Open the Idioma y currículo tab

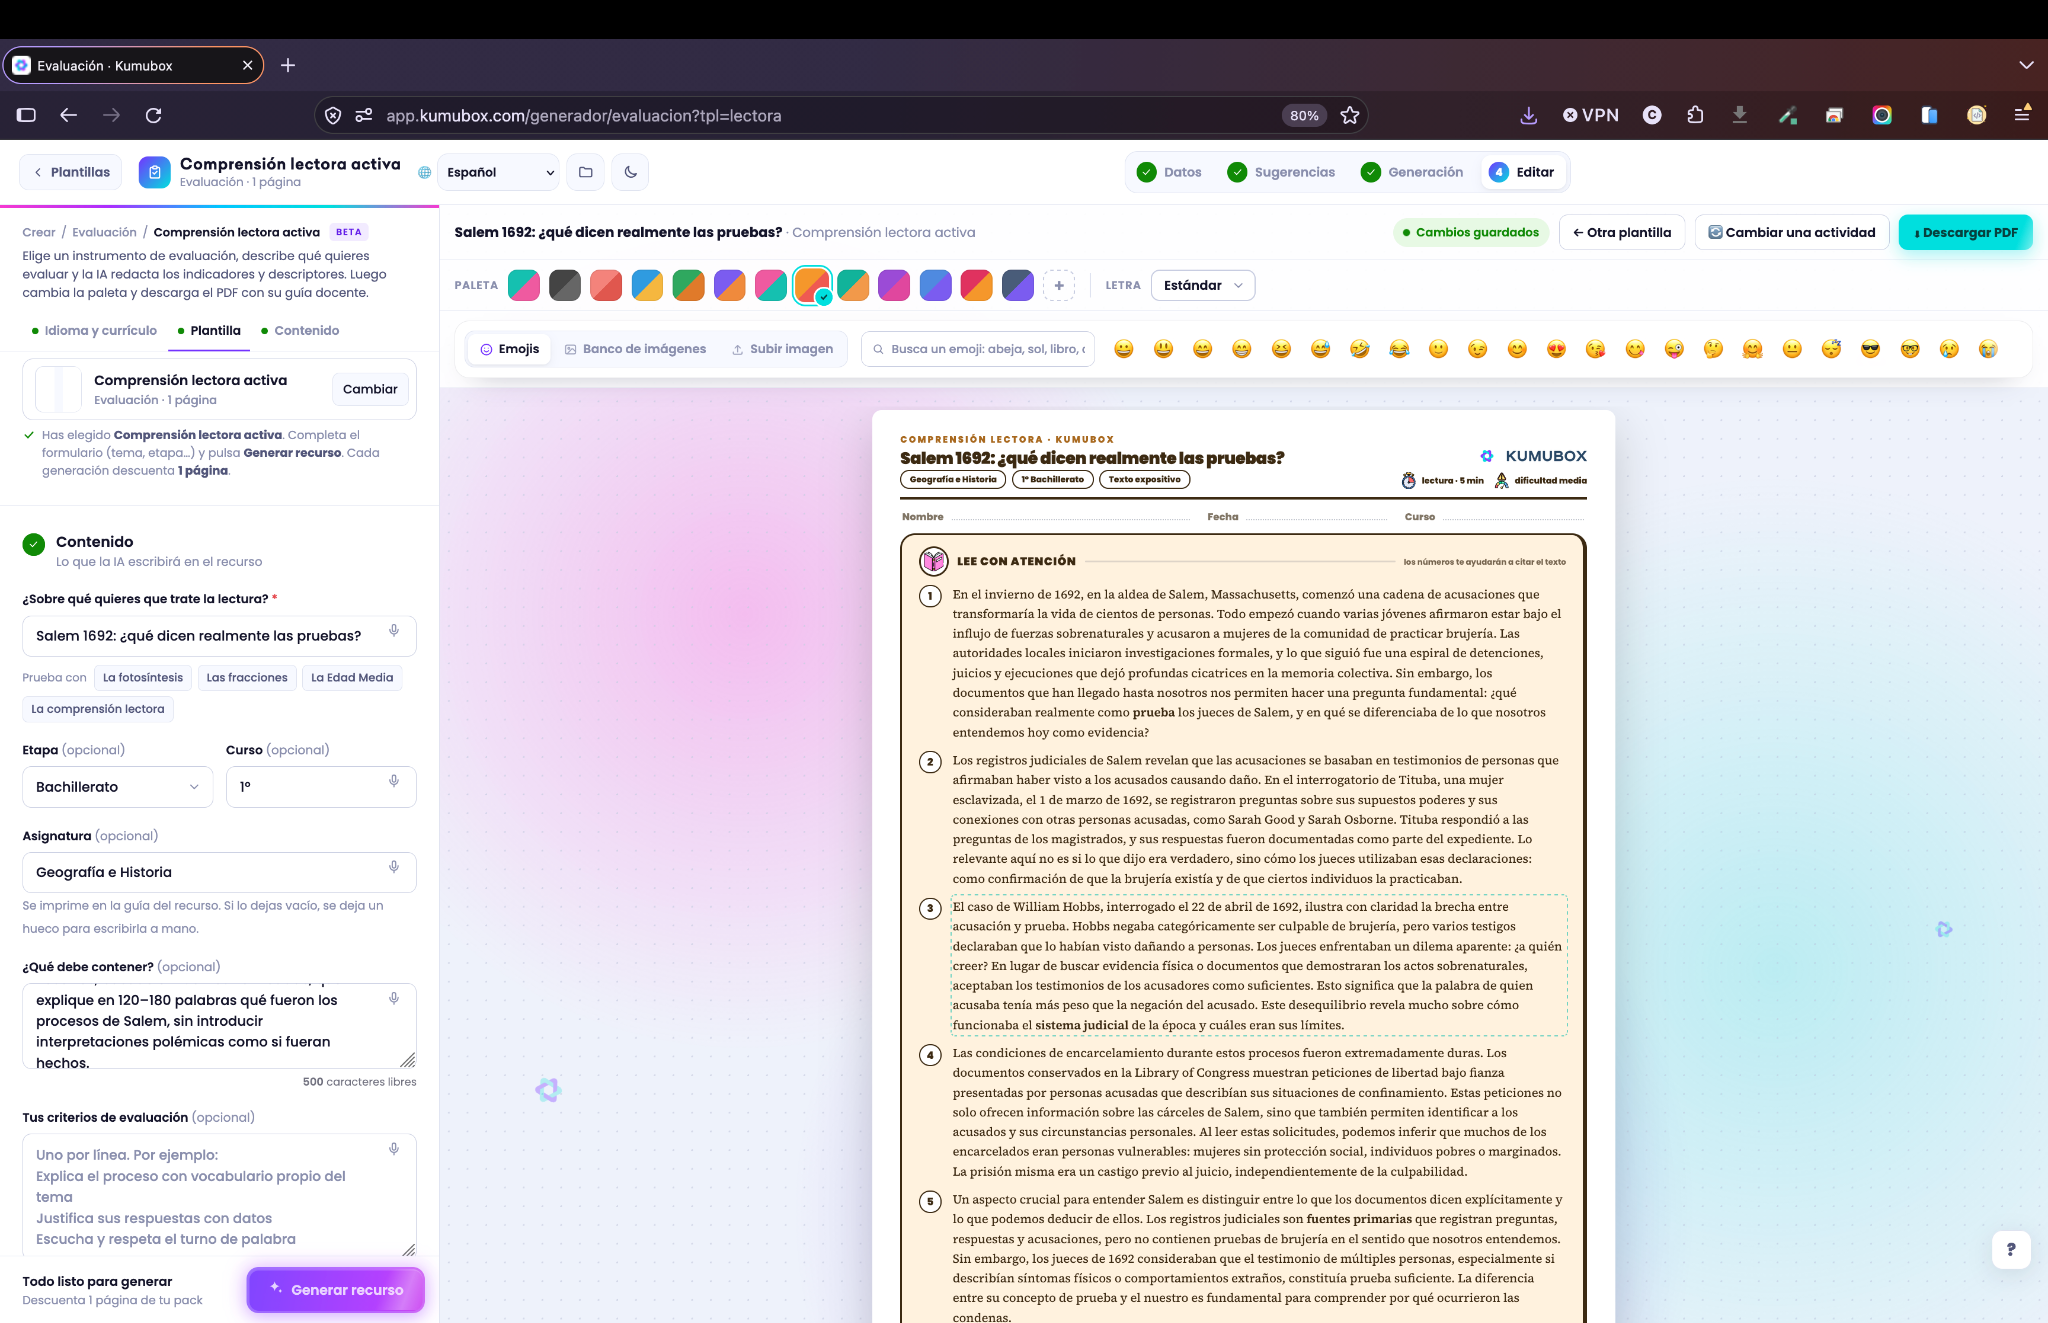(94, 330)
